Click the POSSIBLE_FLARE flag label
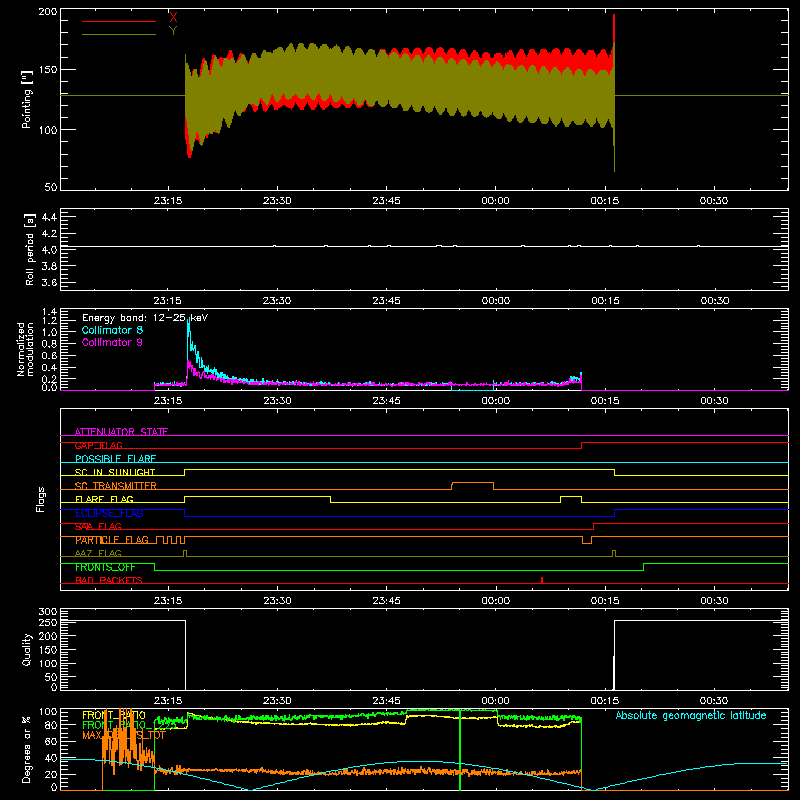The height and width of the screenshot is (800, 800). coord(115,459)
